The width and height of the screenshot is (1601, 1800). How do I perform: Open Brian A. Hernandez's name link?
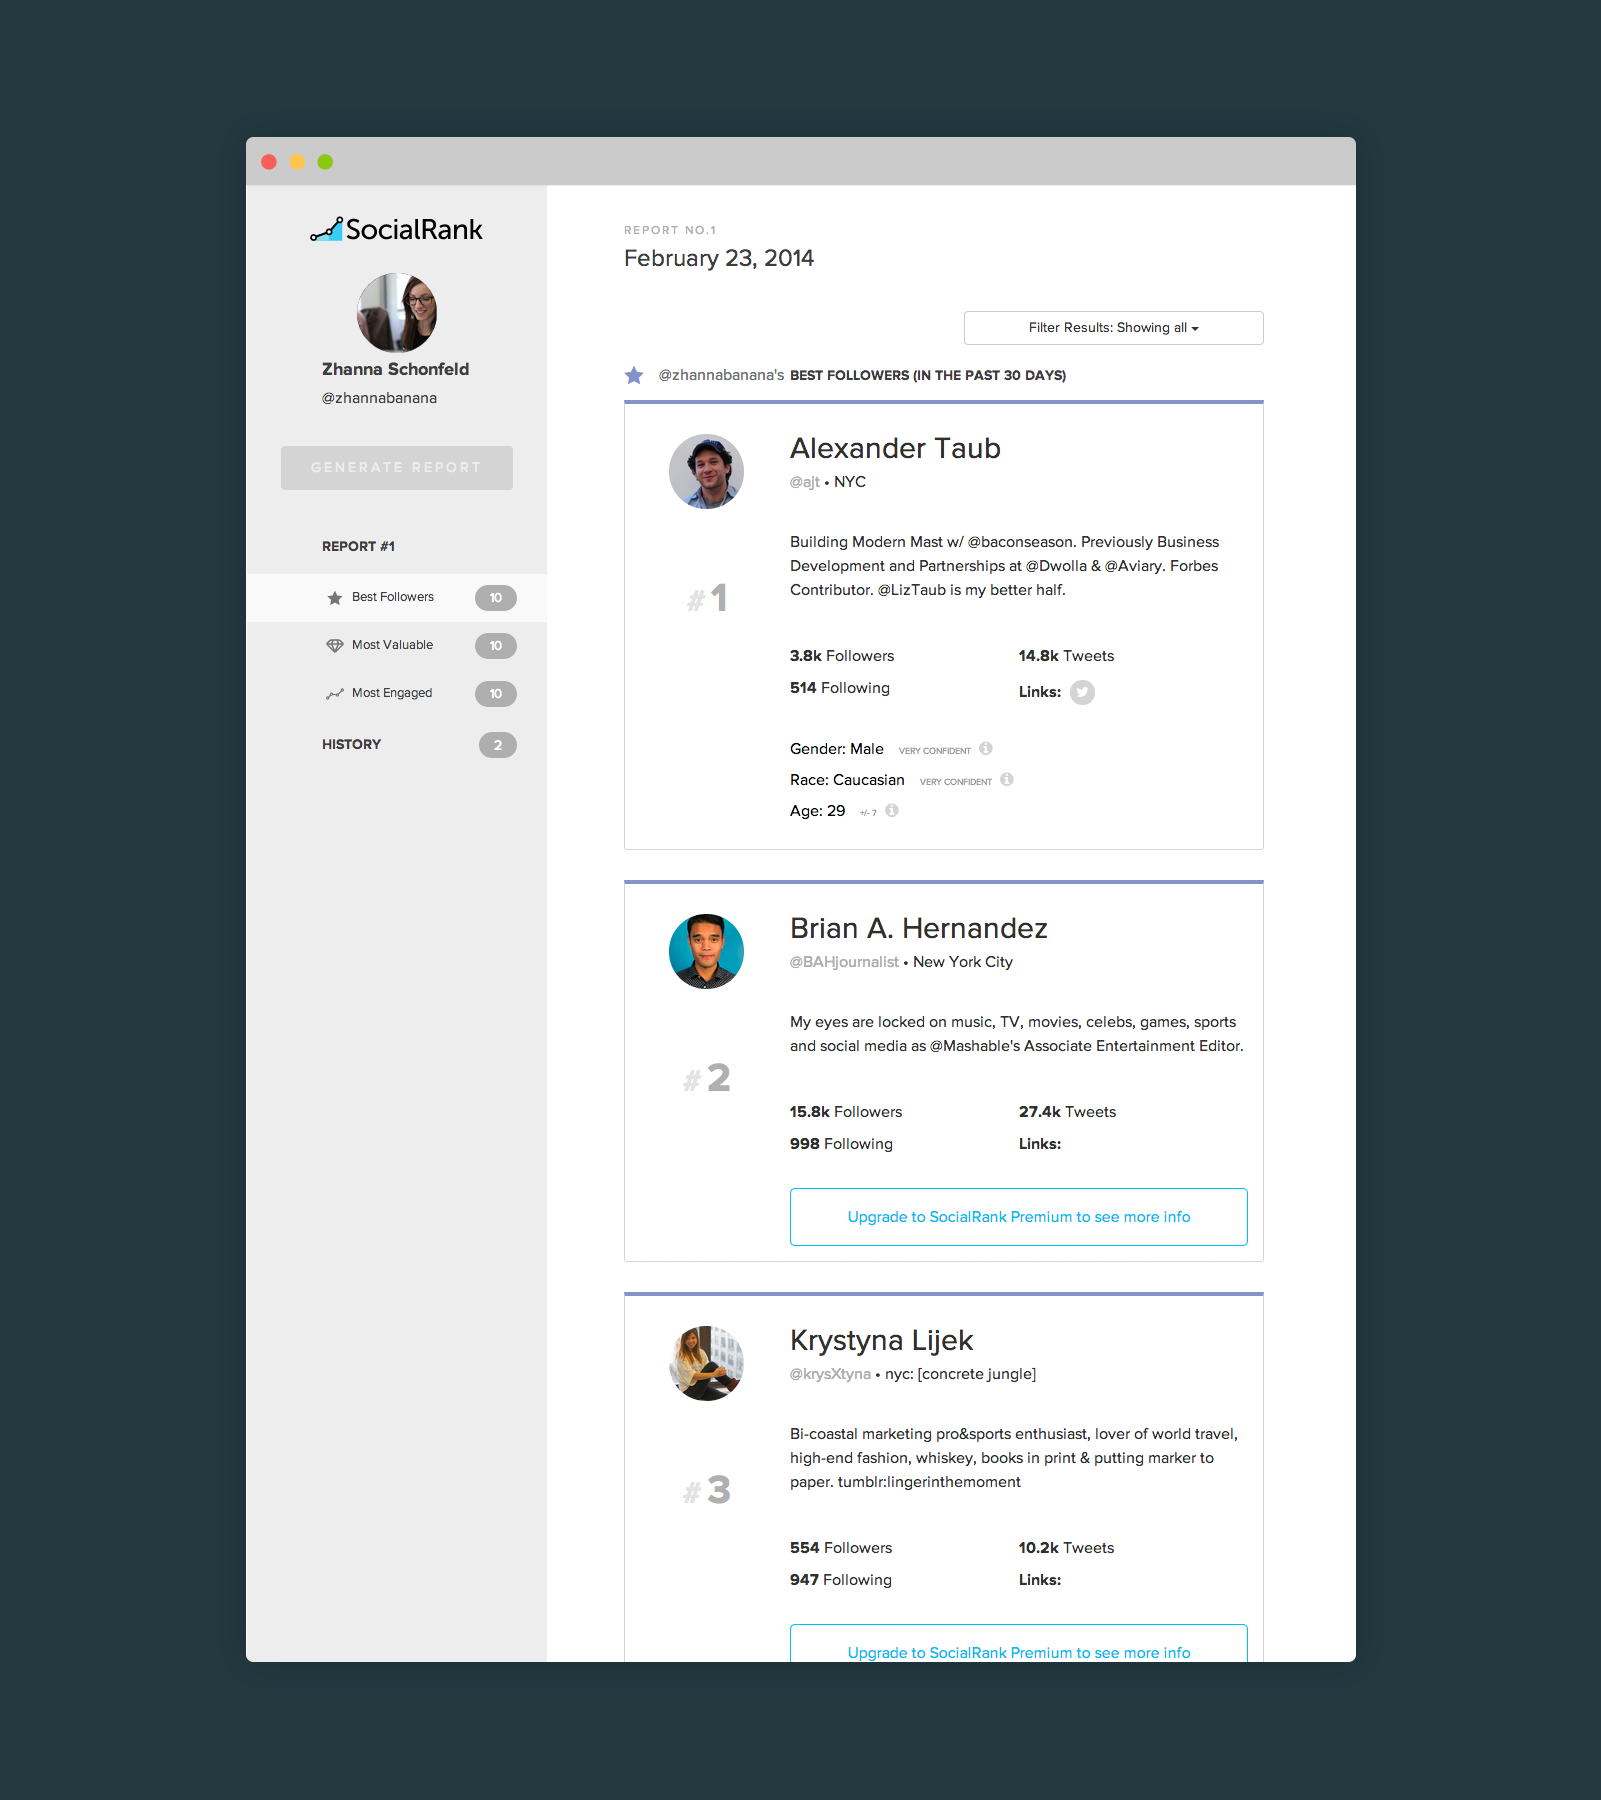pyautogui.click(x=919, y=929)
